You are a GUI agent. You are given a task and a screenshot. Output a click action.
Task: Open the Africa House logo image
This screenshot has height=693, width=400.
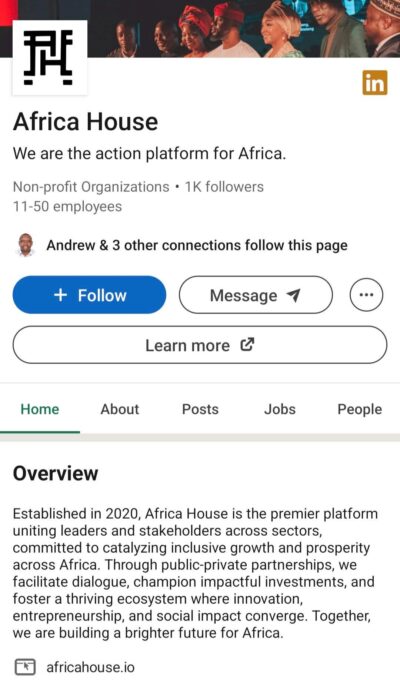click(x=50, y=57)
